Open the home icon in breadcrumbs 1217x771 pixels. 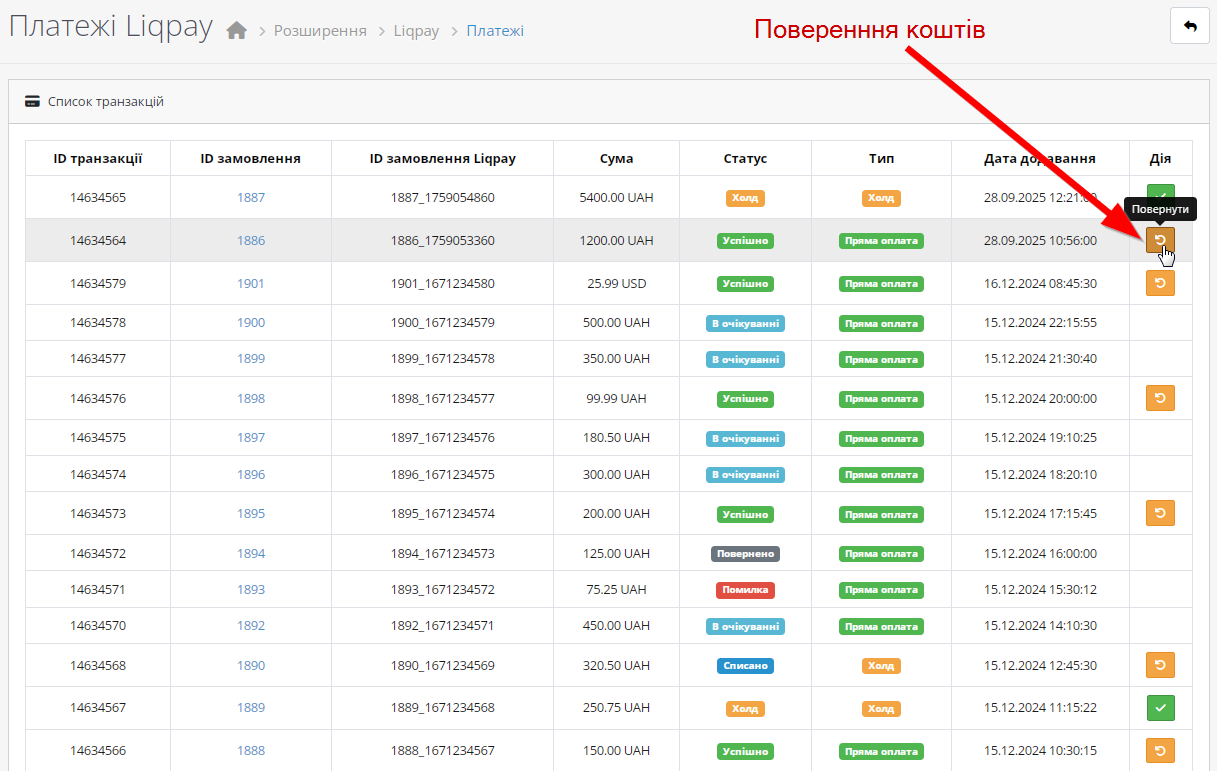tap(236, 31)
